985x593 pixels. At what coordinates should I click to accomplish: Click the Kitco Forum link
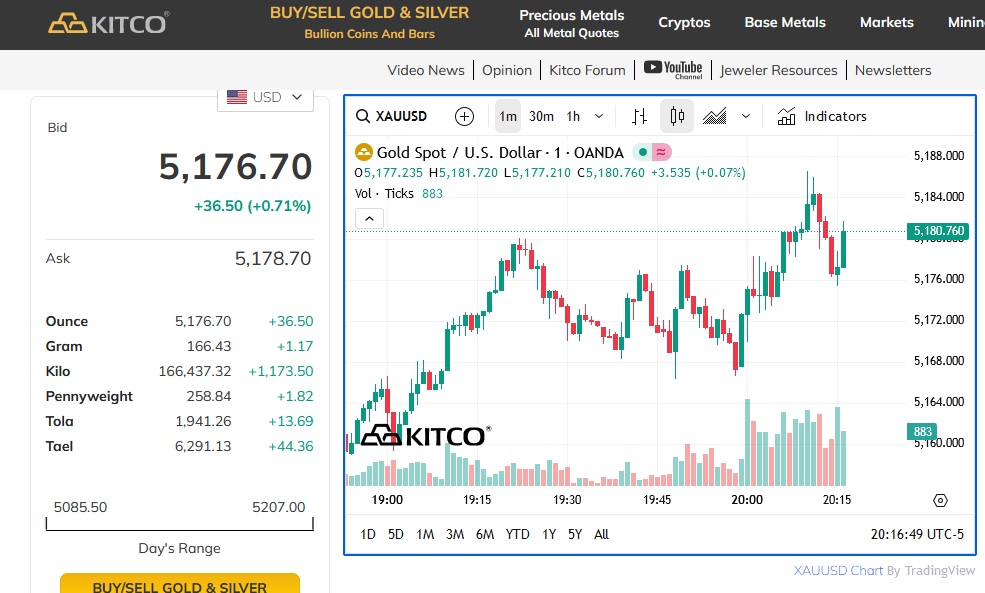coord(587,70)
